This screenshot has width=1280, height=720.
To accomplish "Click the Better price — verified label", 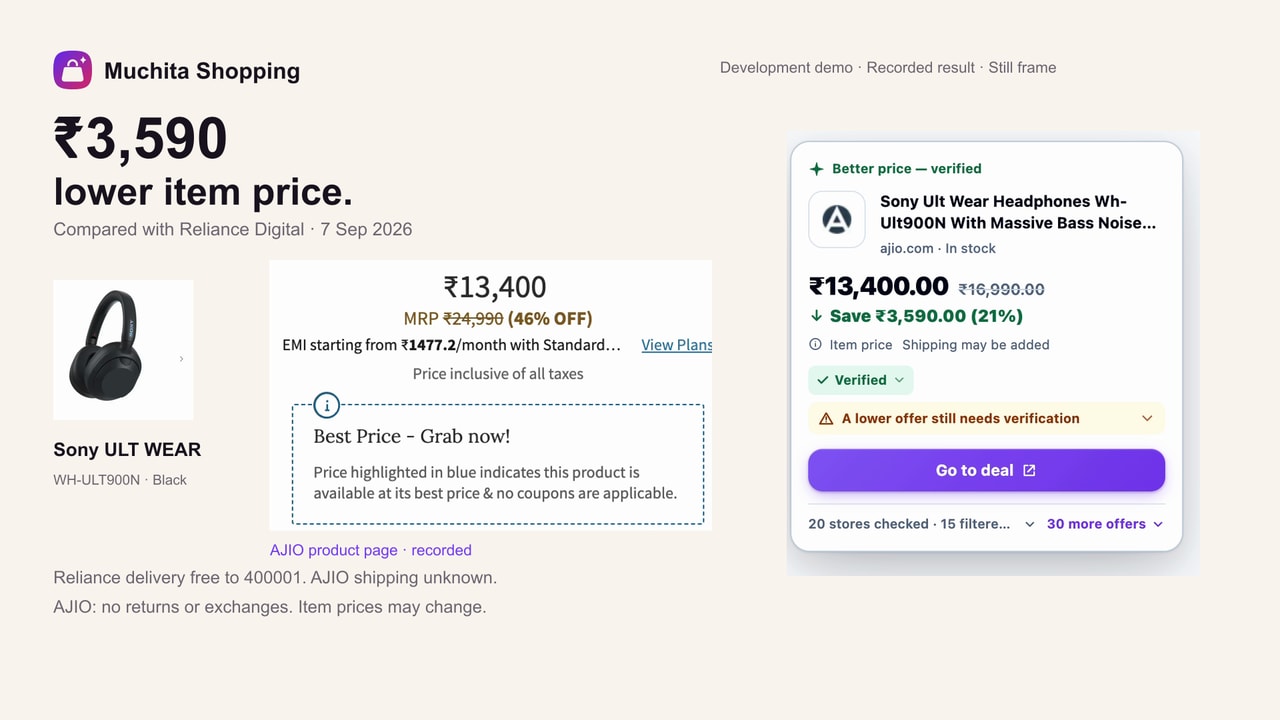I will pyautogui.click(x=907, y=169).
